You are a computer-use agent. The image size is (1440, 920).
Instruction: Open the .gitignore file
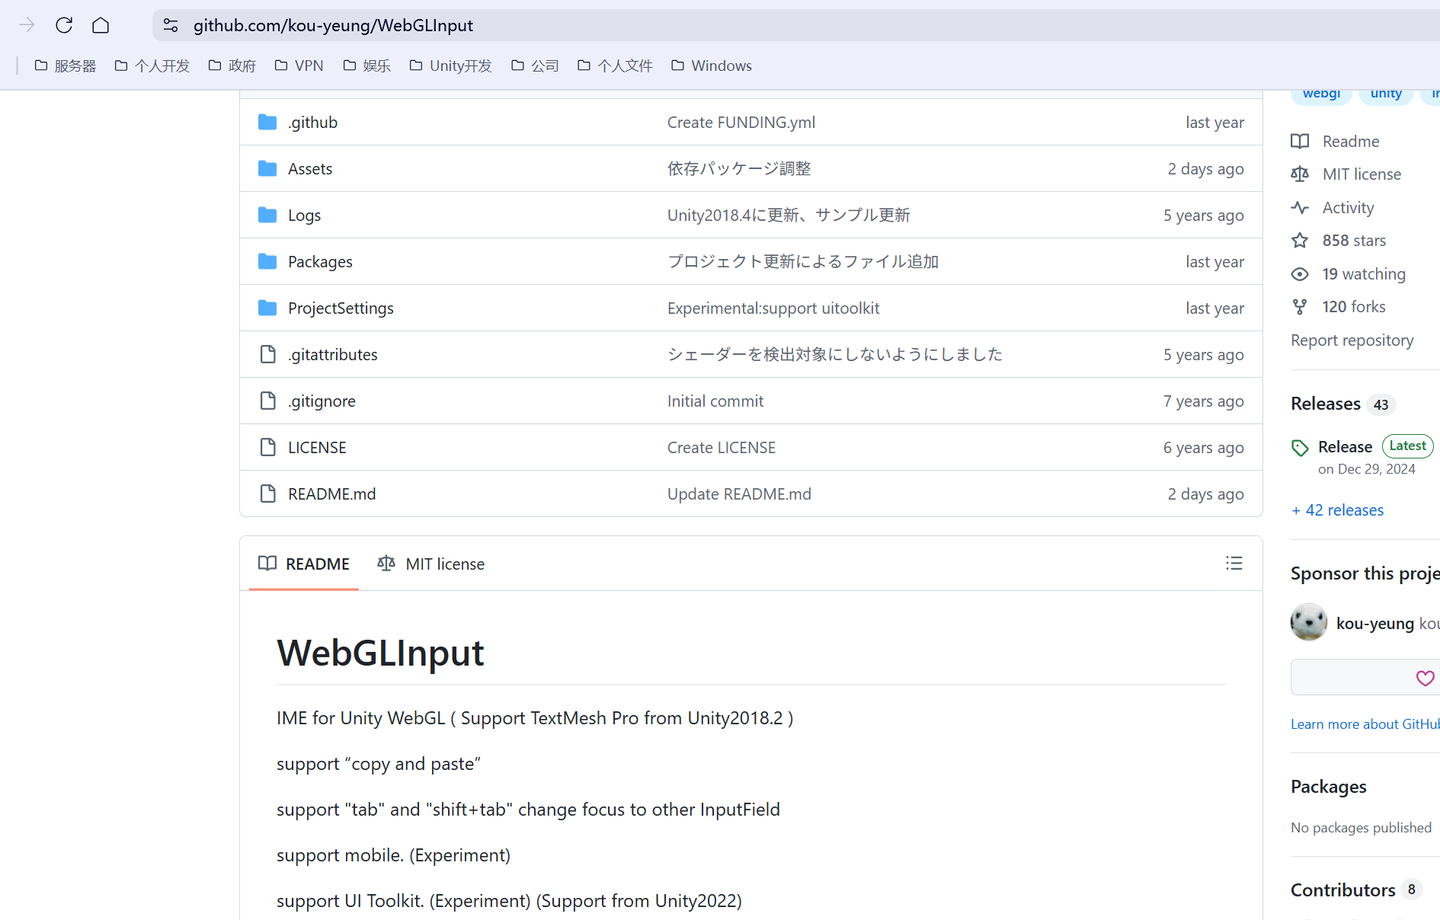click(322, 401)
